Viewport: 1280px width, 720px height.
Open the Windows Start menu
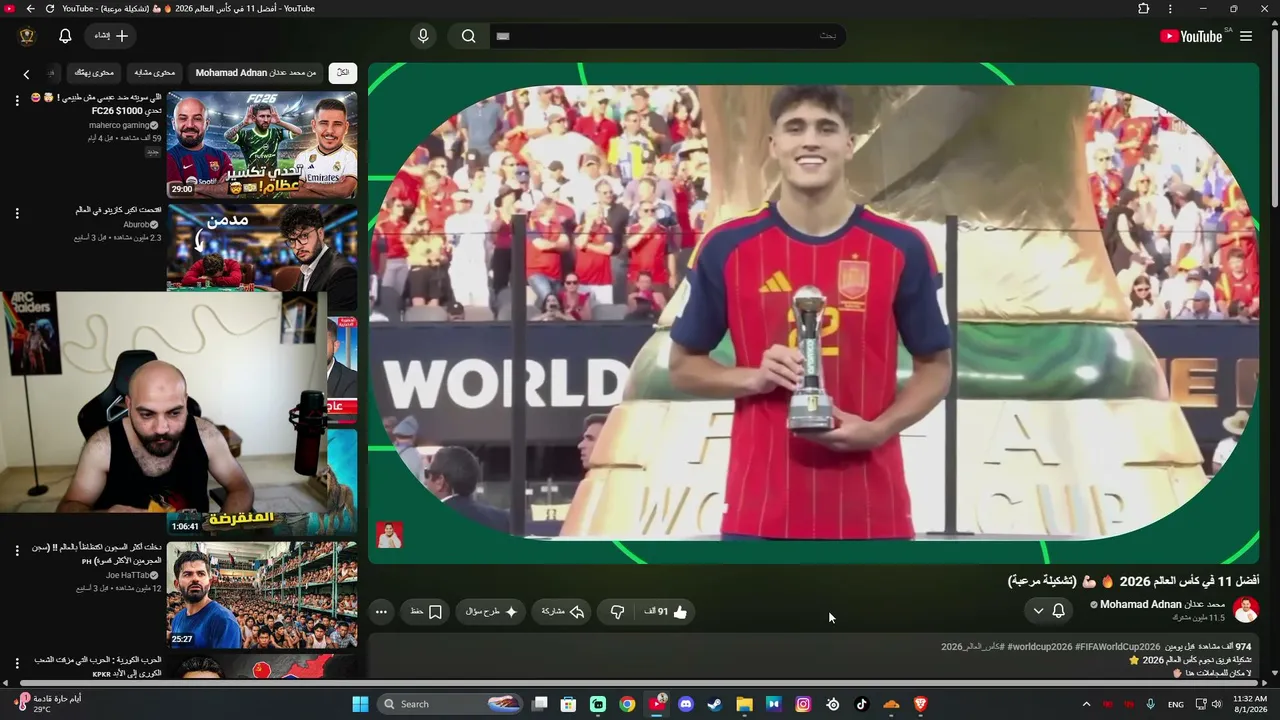click(360, 704)
